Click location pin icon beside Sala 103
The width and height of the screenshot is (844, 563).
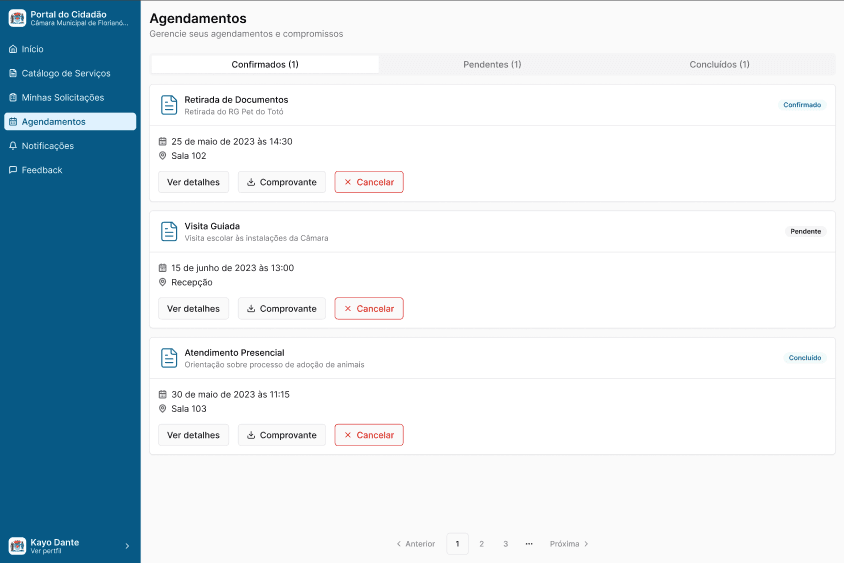pos(163,409)
